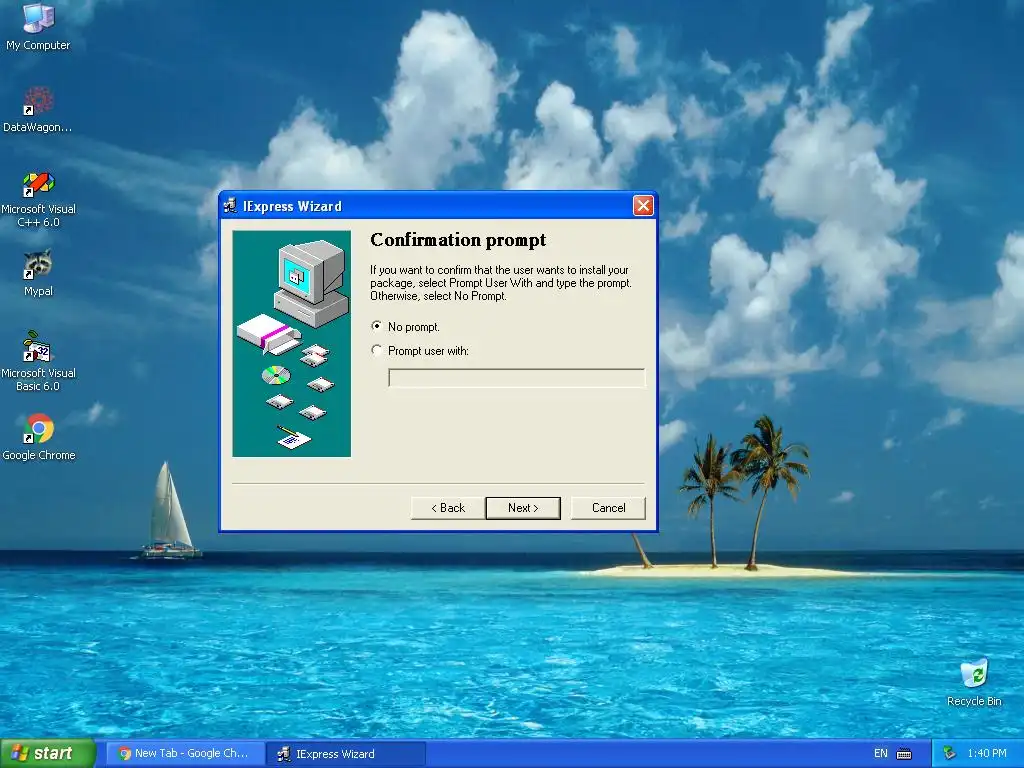Select the Mypal browser shortcut
This screenshot has height=768, width=1024.
[x=38, y=273]
